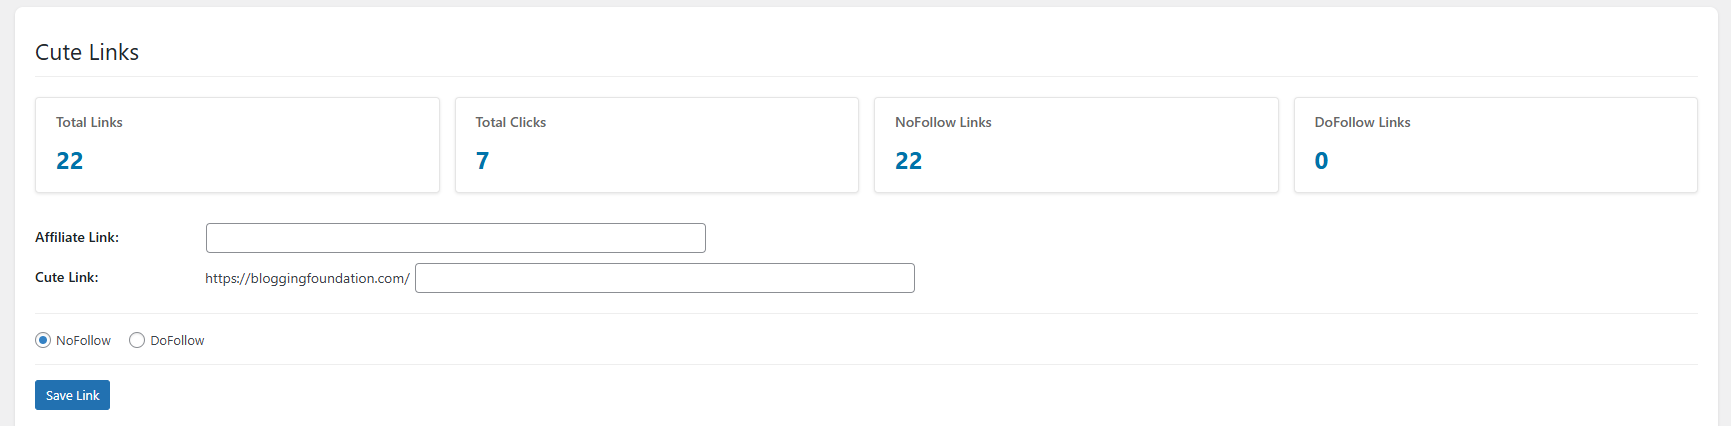This screenshot has height=426, width=1731.
Task: Click the "DoFollow" radio option label text
Action: click(x=177, y=340)
